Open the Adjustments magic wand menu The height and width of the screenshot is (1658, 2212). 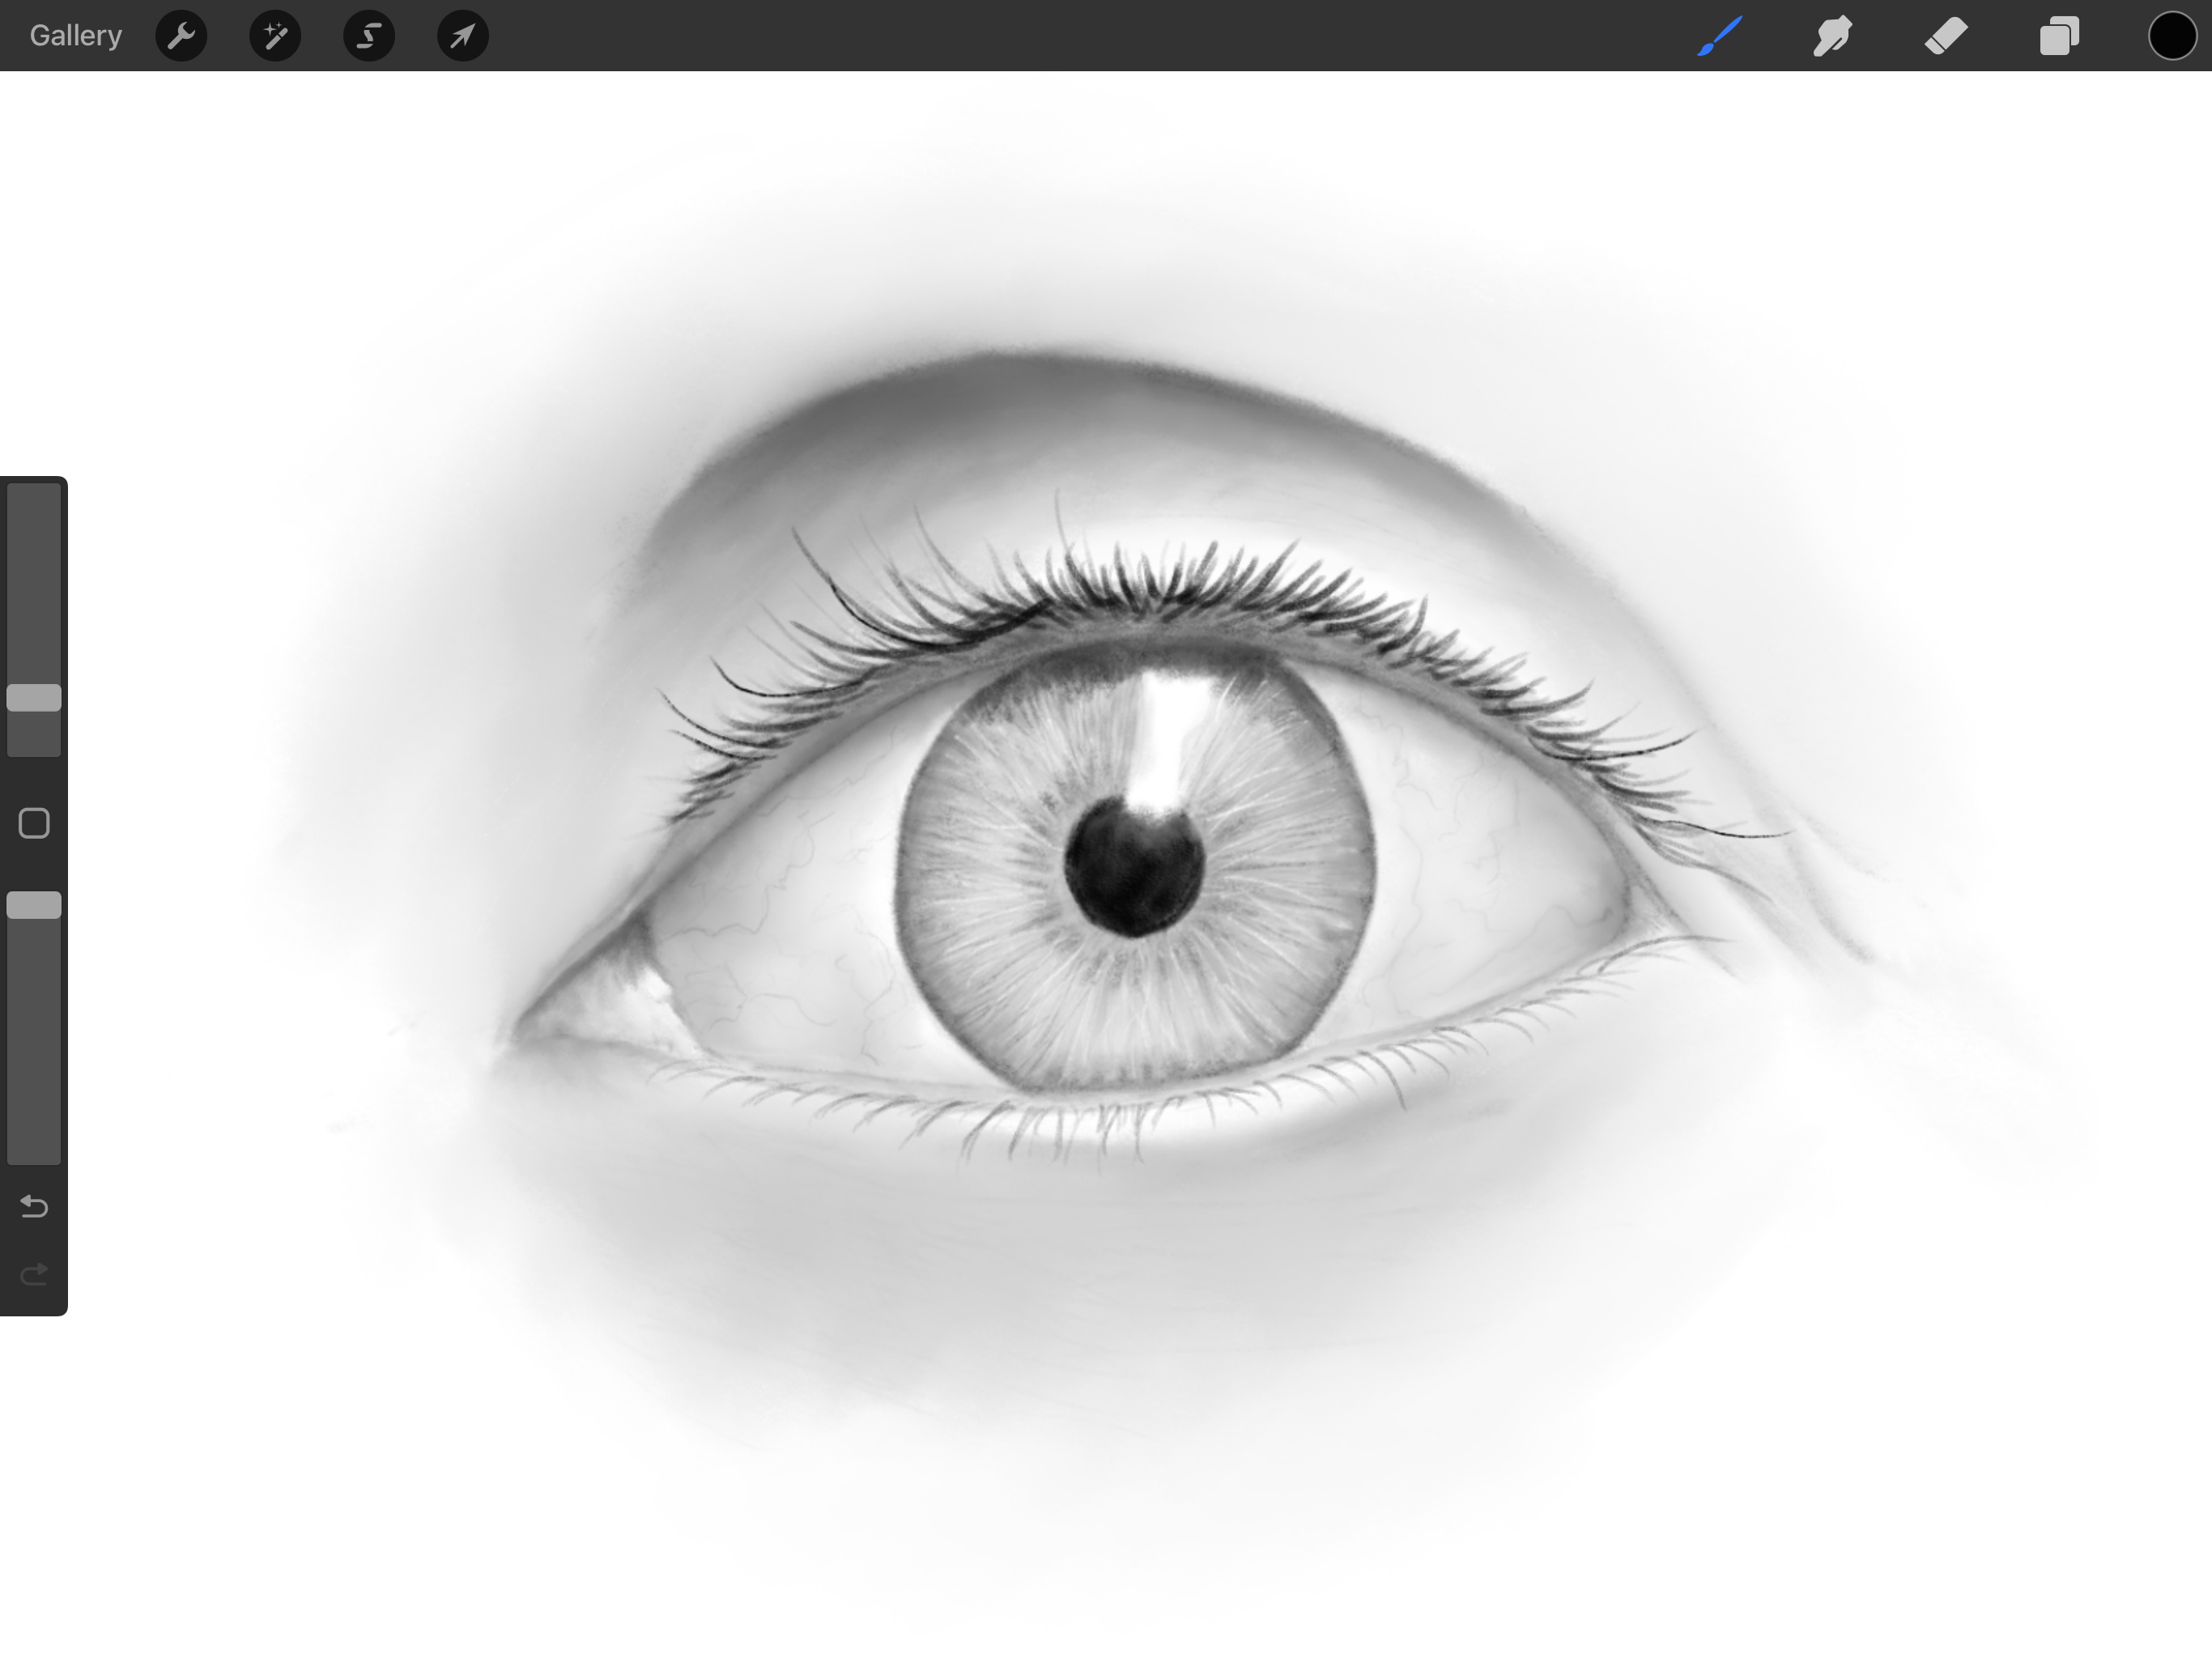pyautogui.click(x=275, y=36)
